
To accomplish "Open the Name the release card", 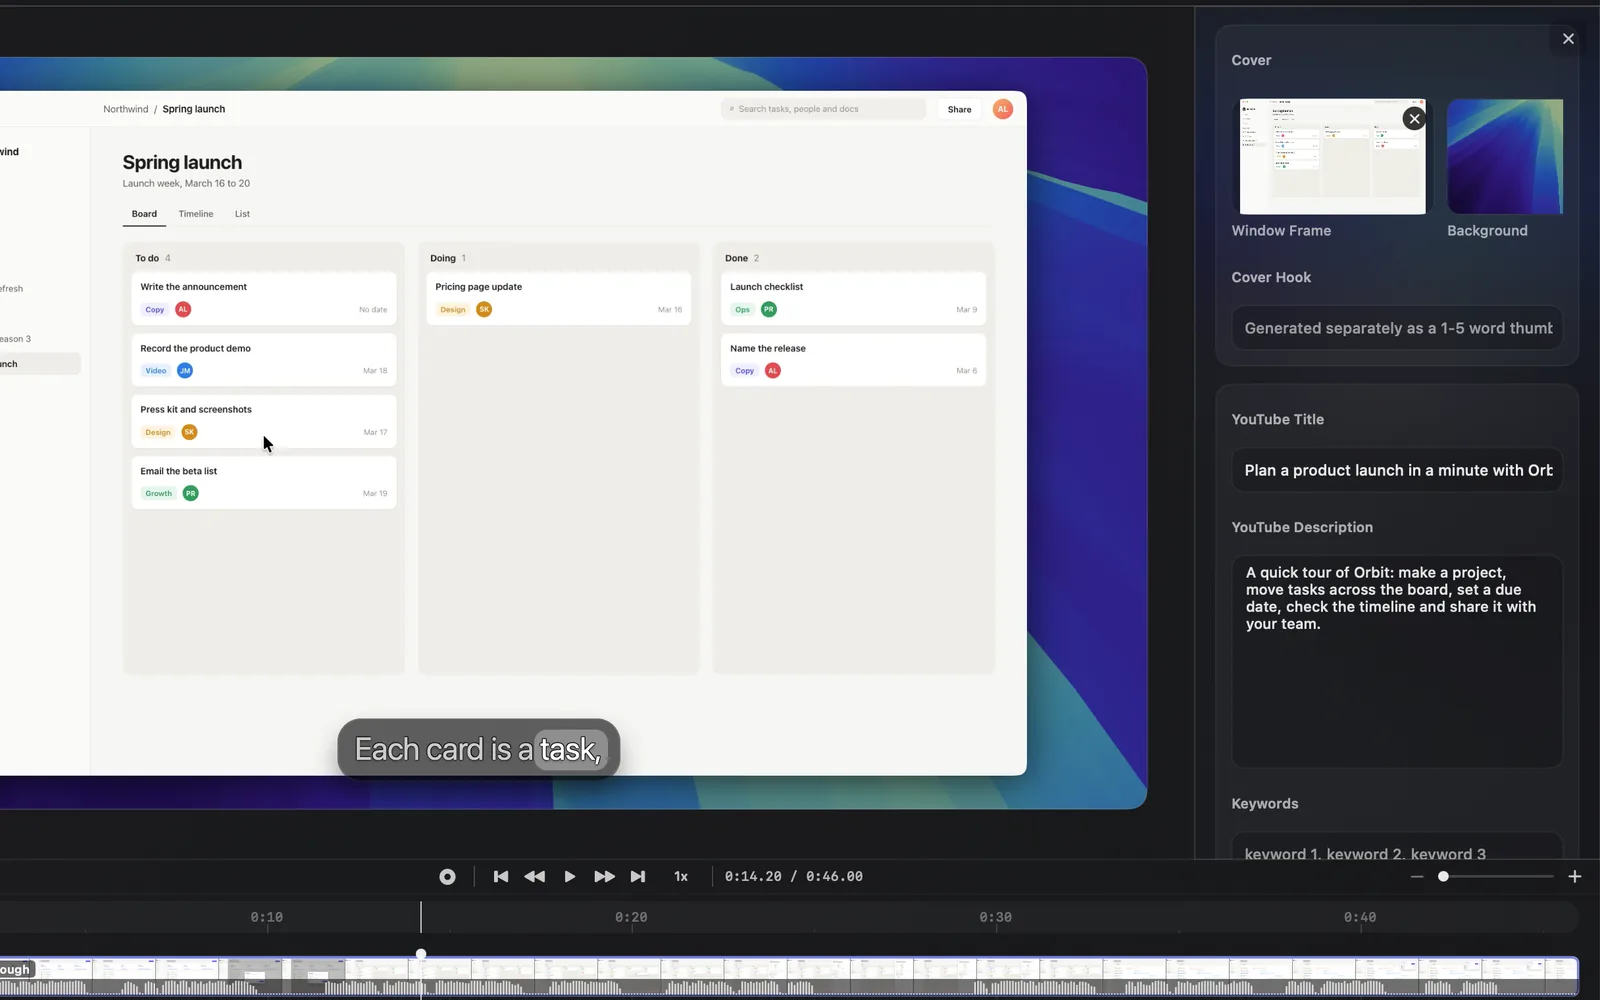I will point(853,360).
